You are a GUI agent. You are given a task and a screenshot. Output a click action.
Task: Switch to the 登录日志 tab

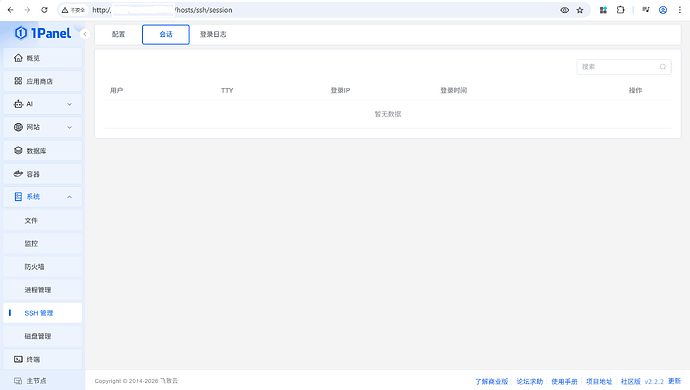click(x=213, y=34)
